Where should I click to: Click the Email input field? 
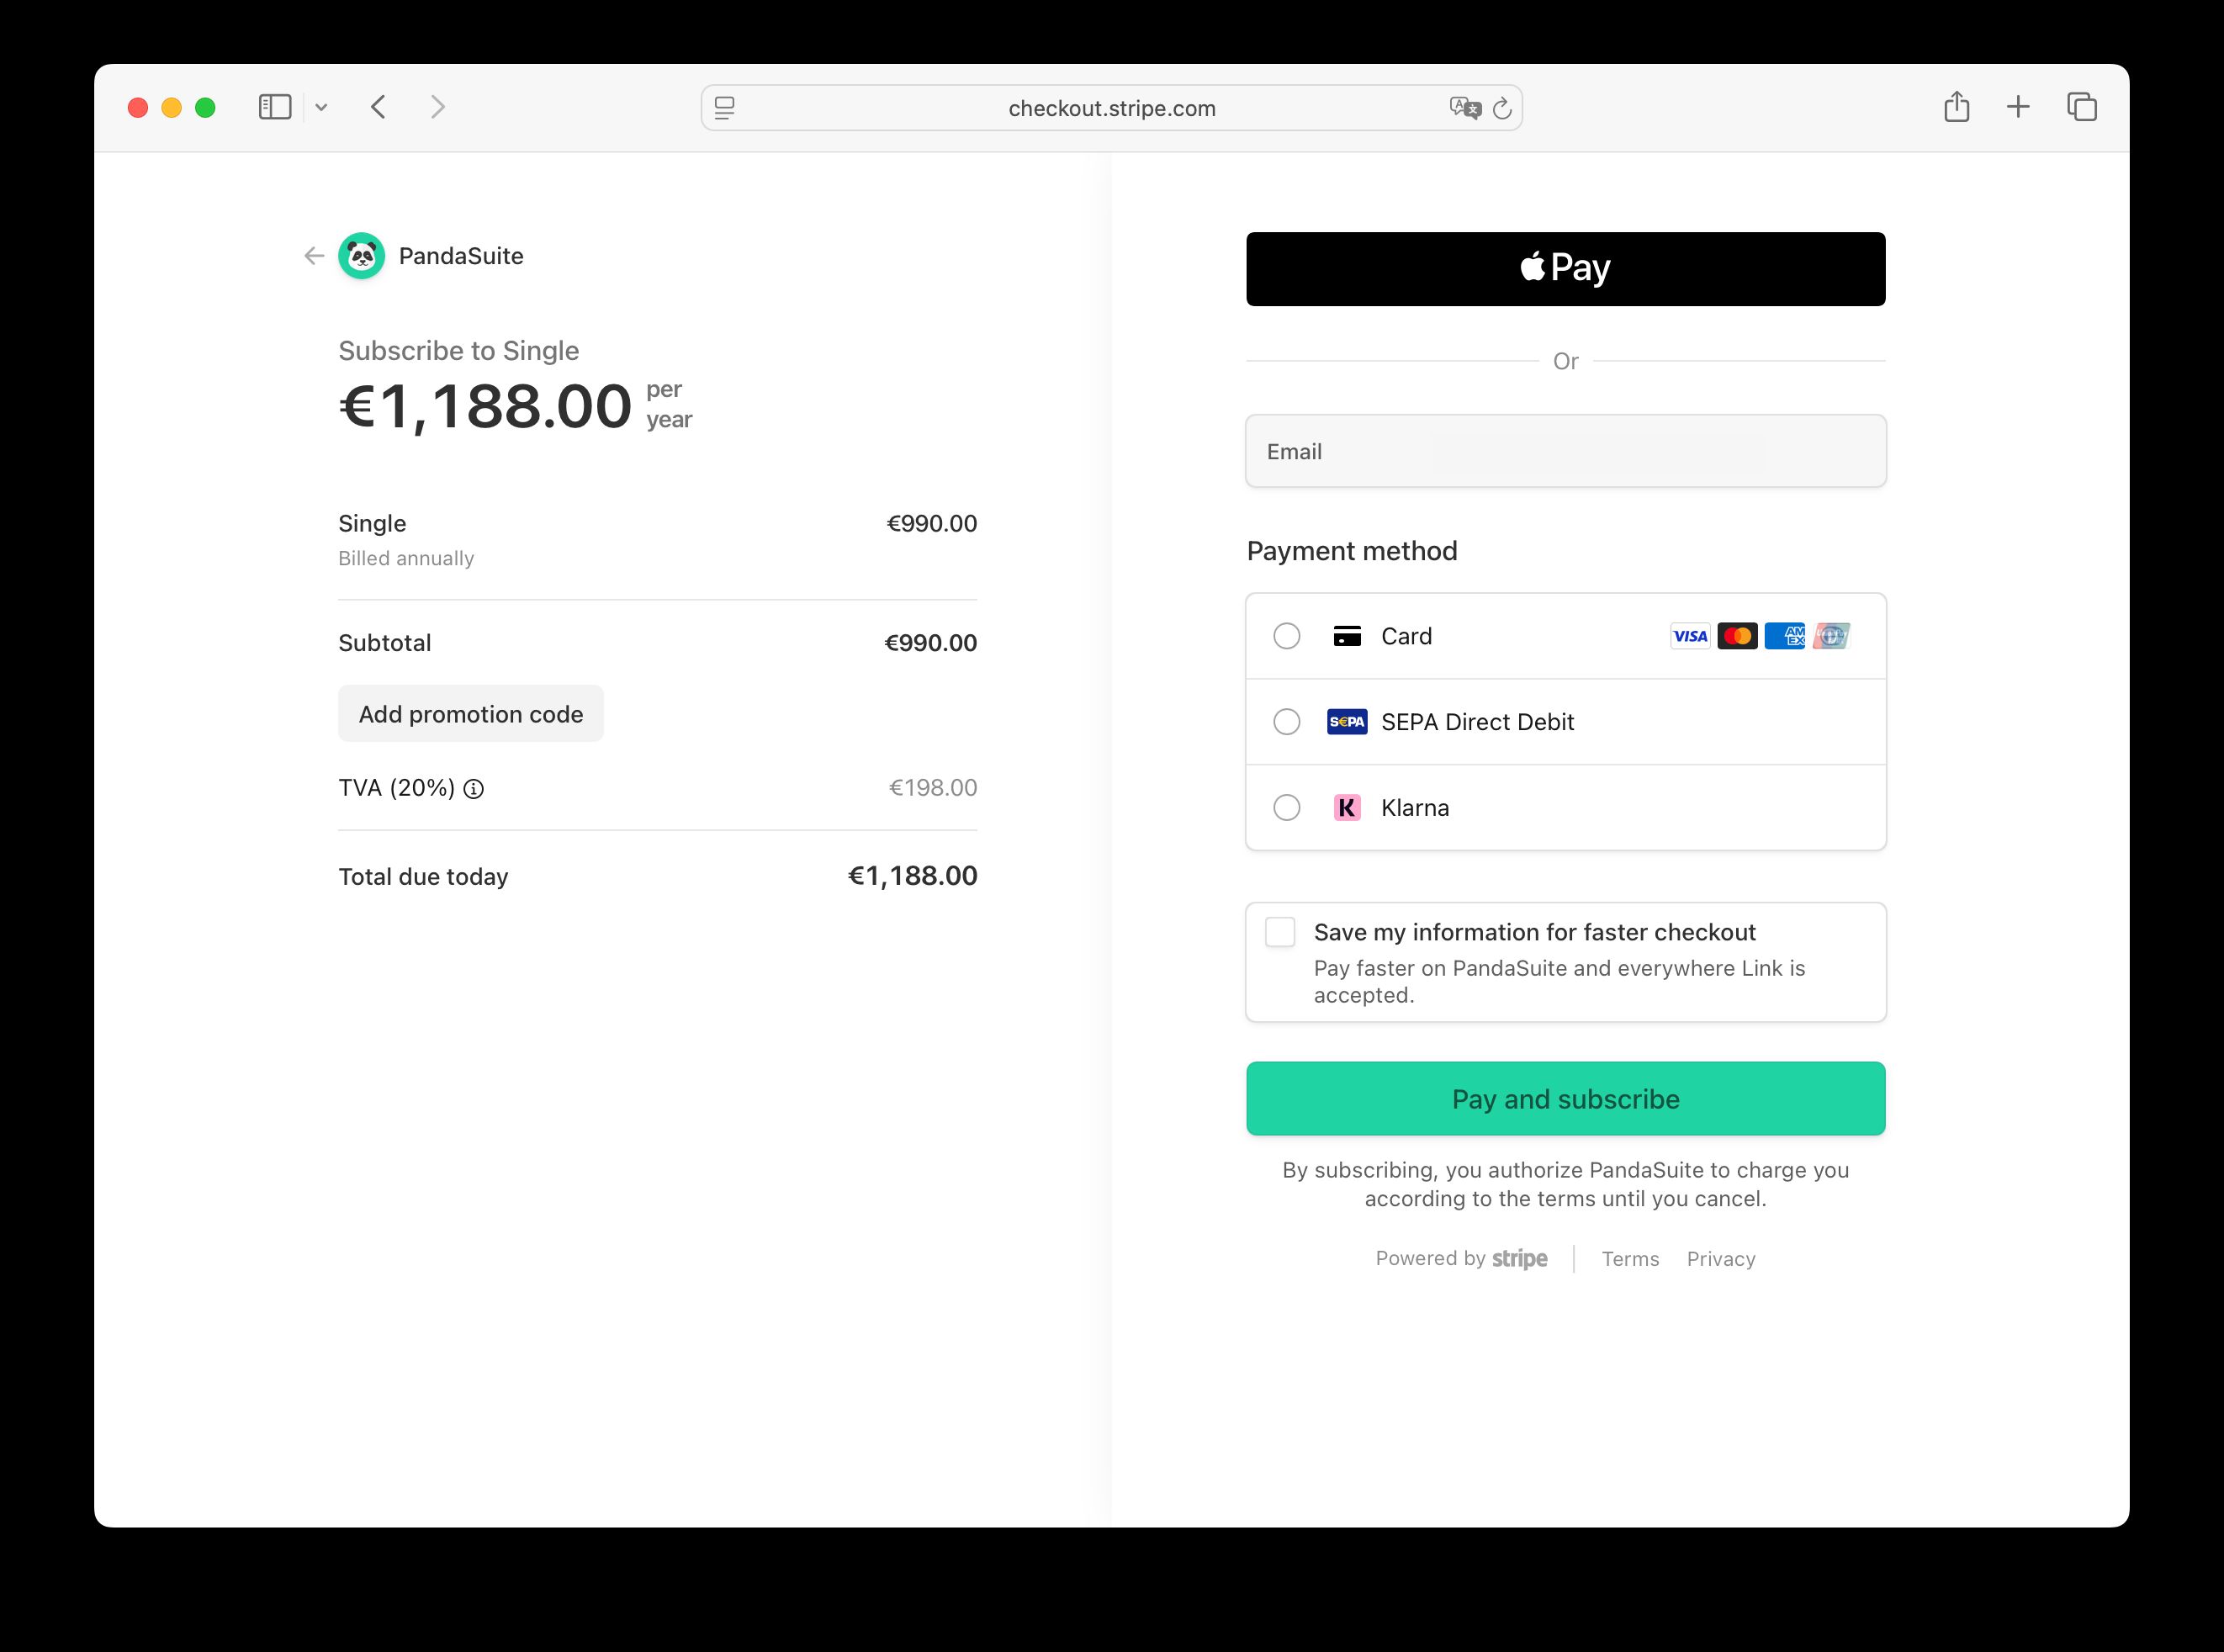pos(1565,451)
